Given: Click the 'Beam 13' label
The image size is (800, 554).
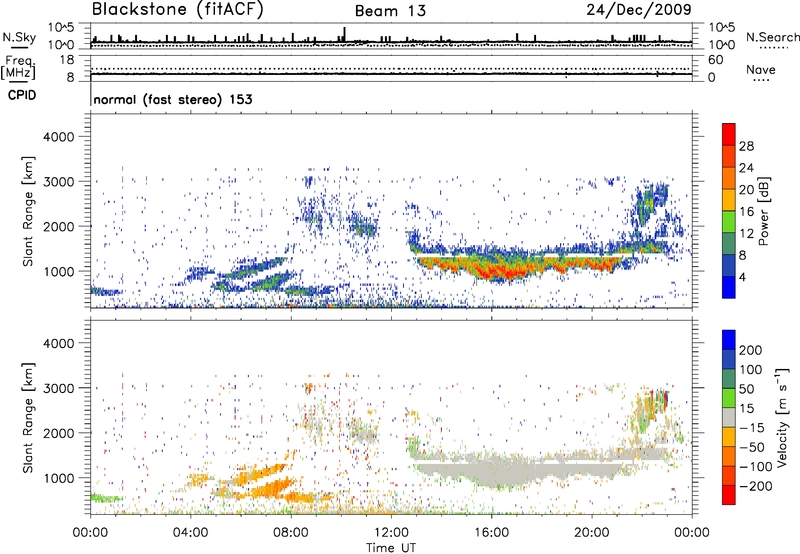Looking at the screenshot, I should [x=390, y=11].
